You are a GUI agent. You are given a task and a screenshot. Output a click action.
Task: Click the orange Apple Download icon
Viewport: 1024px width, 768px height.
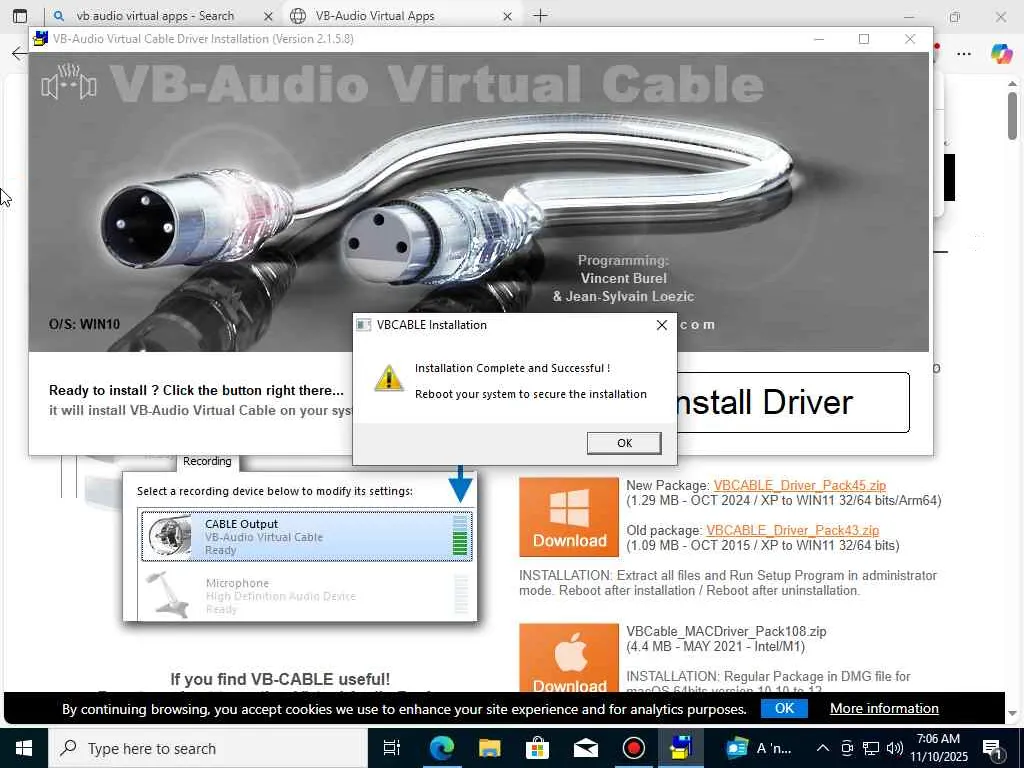pyautogui.click(x=569, y=658)
